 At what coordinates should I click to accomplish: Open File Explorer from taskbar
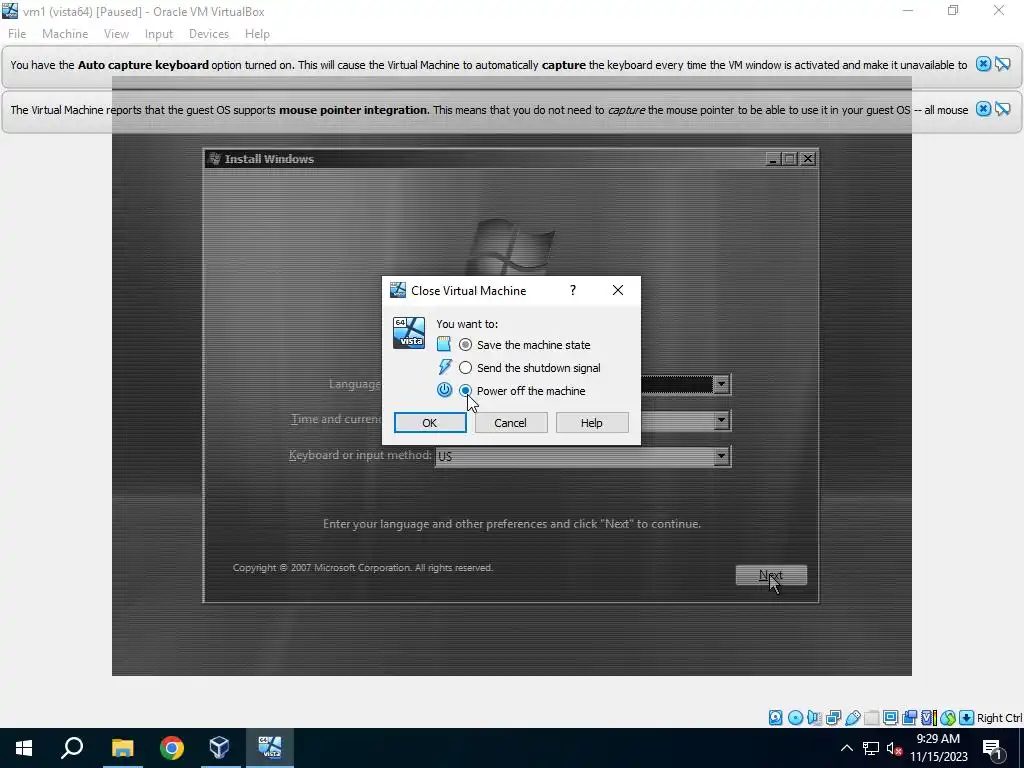122,748
